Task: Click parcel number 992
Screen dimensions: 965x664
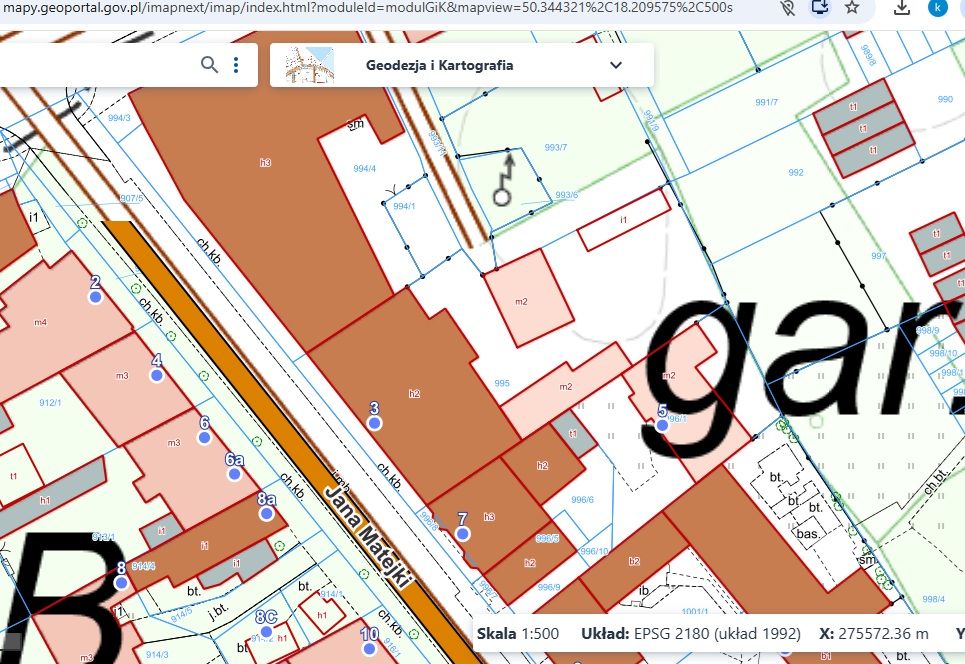Action: point(796,172)
